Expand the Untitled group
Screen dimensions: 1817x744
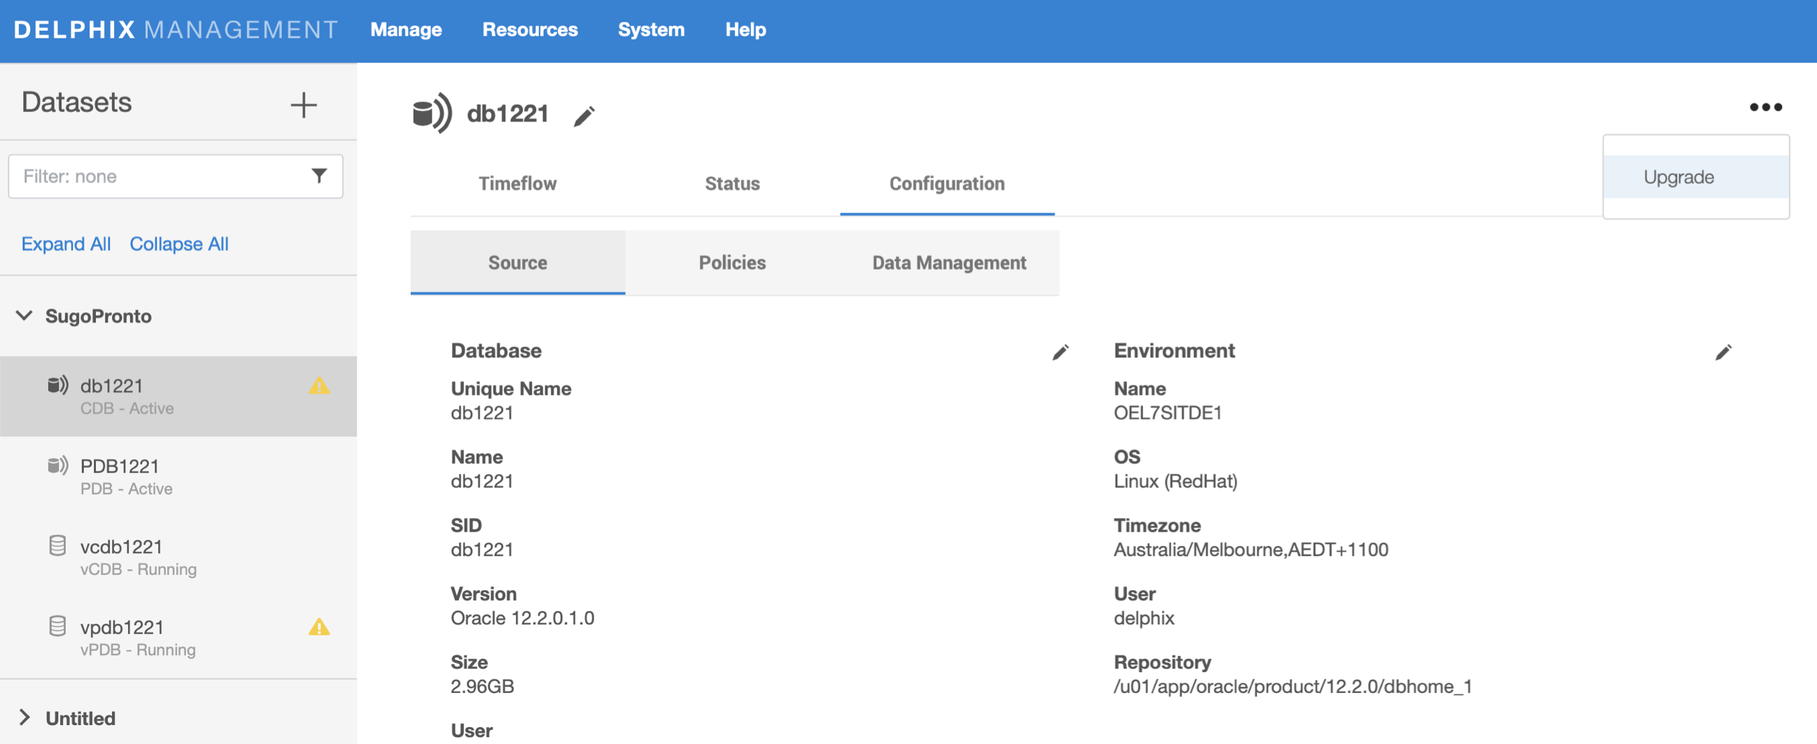click(x=24, y=718)
